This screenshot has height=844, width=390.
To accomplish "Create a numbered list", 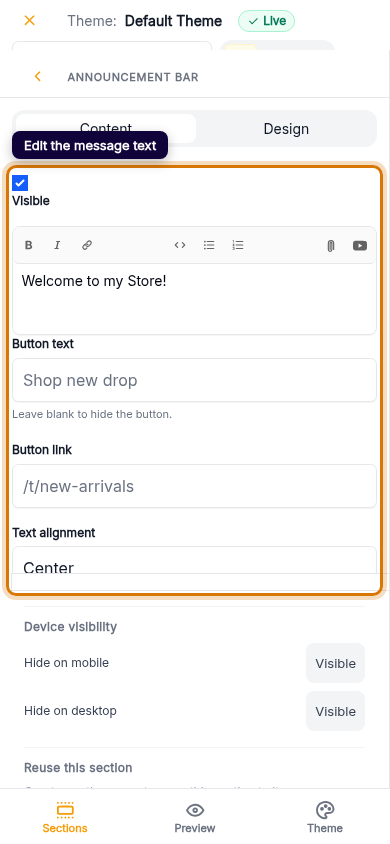I will (x=238, y=245).
